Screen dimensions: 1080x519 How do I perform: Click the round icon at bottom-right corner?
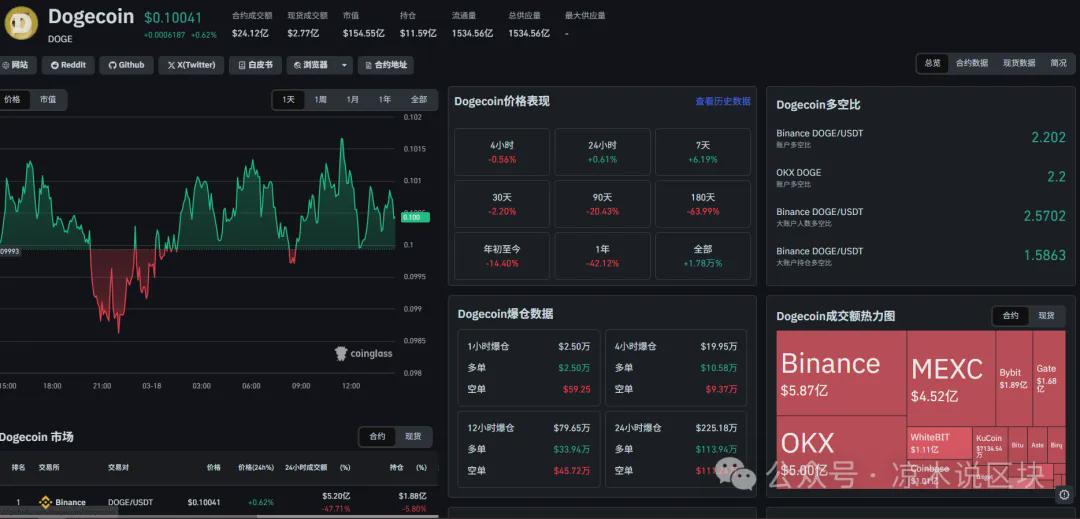(1065, 494)
